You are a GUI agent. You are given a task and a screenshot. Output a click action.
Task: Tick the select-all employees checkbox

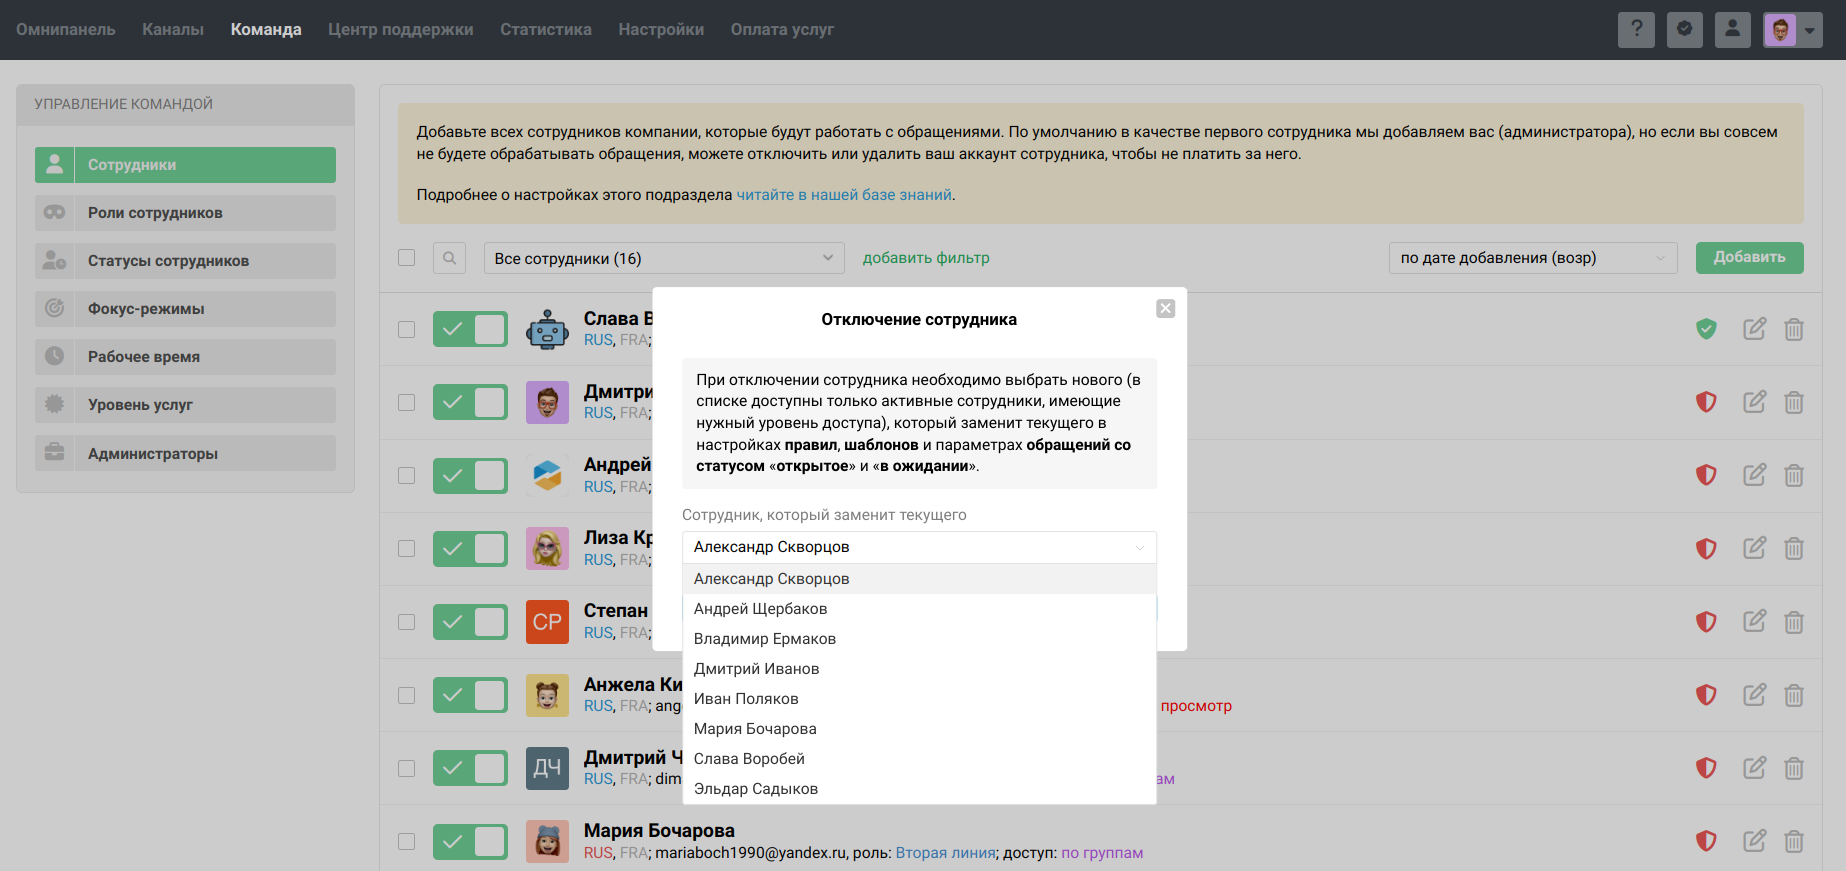click(406, 257)
